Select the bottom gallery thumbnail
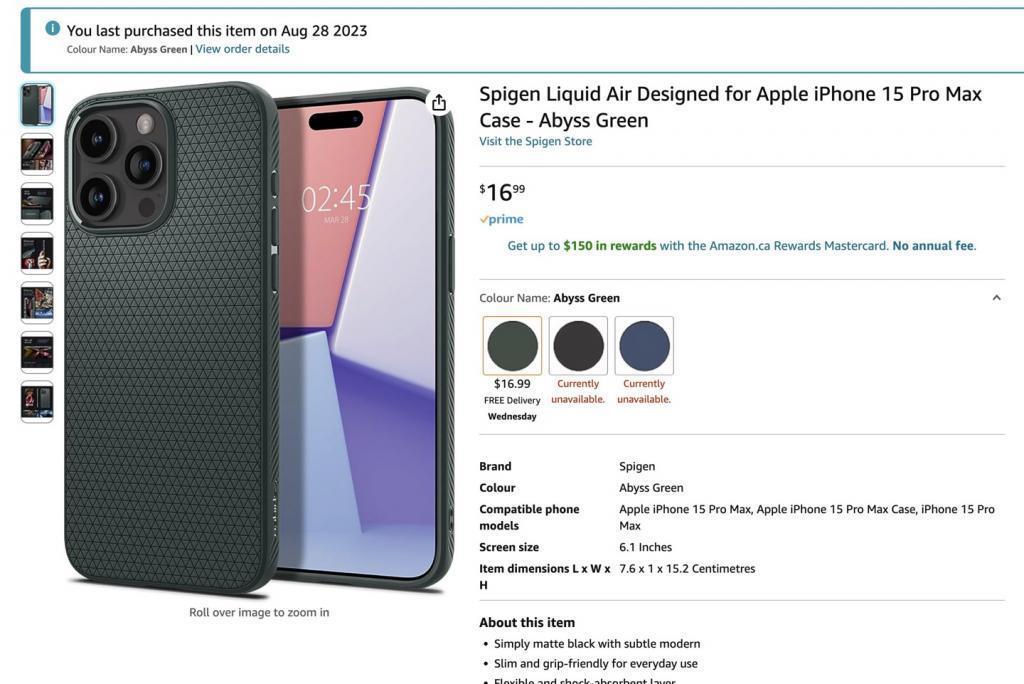This screenshot has width=1024, height=684. click(36, 400)
